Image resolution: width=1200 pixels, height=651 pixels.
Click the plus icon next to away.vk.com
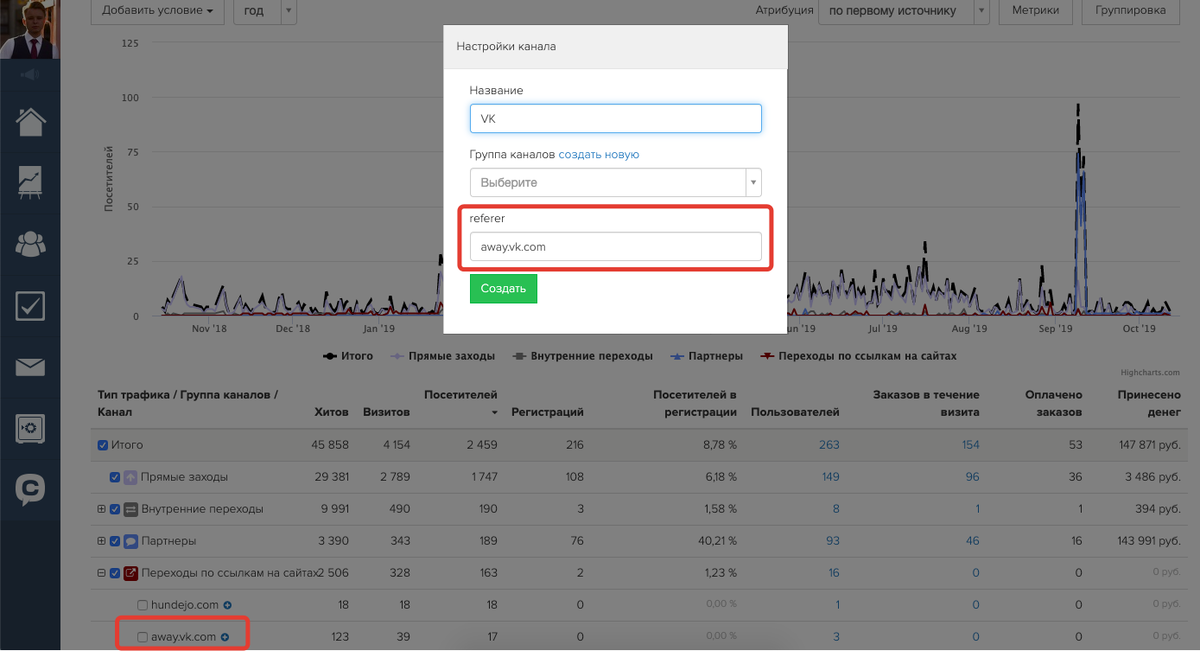[225, 637]
